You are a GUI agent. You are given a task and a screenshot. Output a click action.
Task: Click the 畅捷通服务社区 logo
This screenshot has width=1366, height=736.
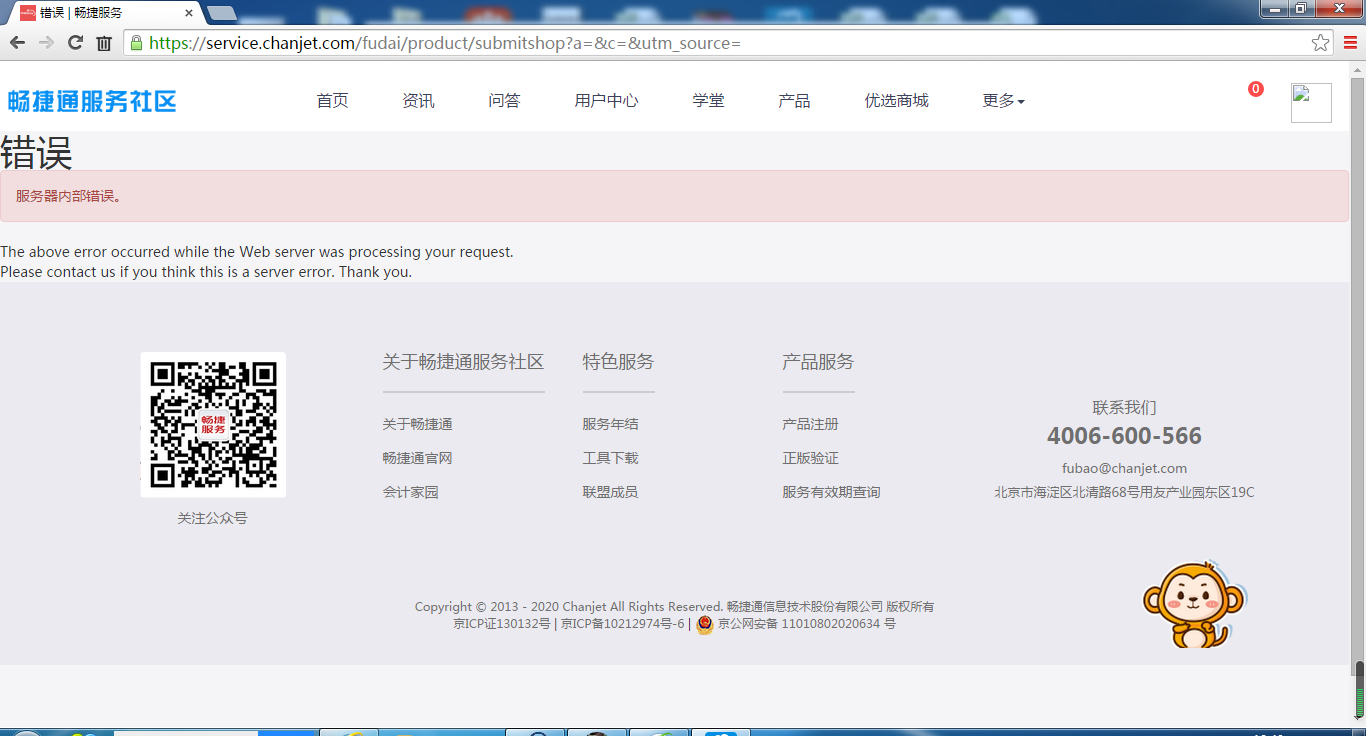click(92, 101)
